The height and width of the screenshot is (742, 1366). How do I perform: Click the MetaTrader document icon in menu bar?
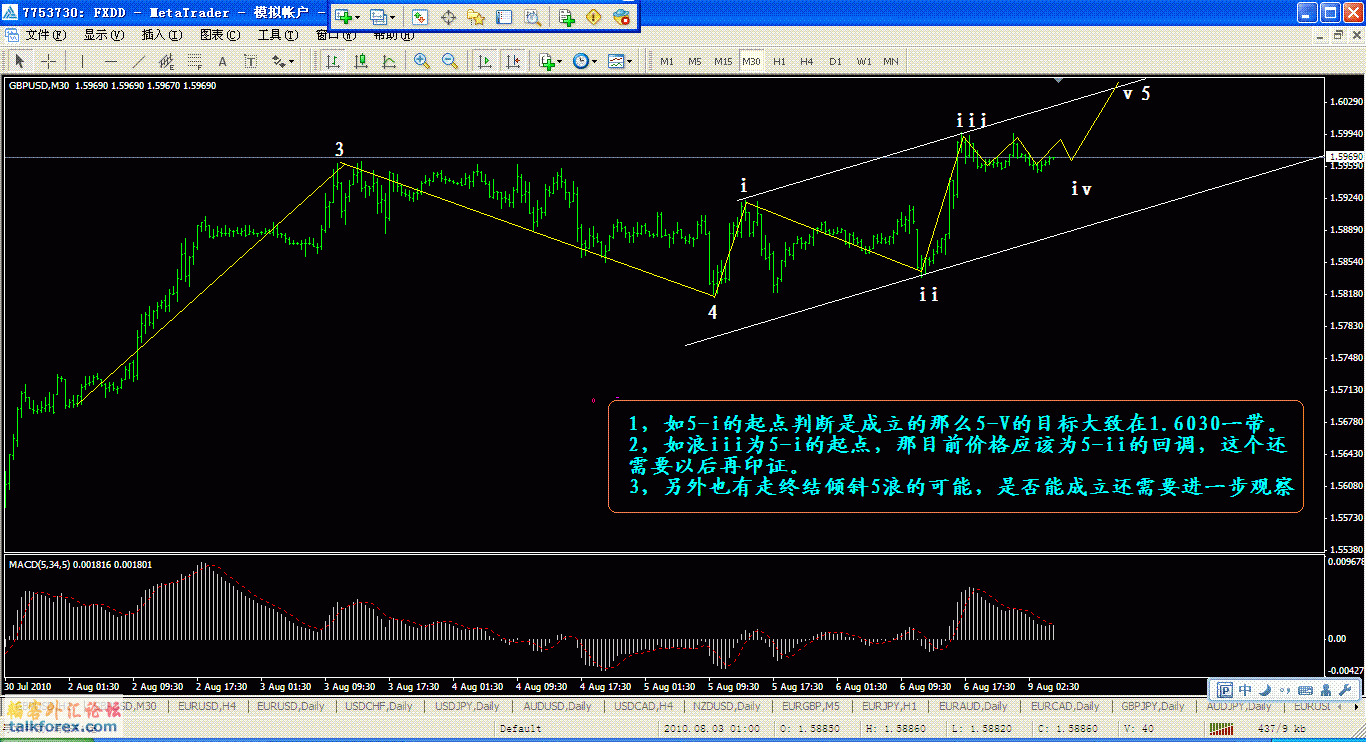pos(11,34)
